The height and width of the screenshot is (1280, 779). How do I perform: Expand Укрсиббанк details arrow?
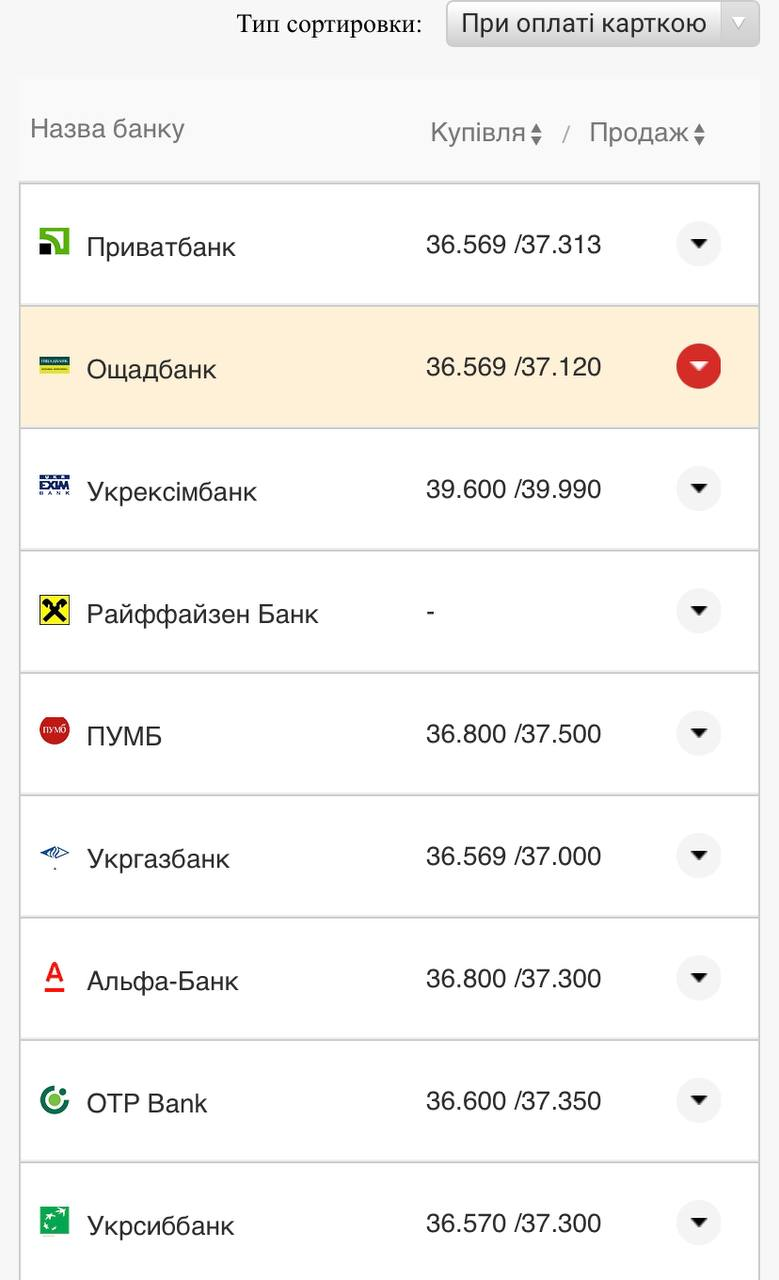click(x=698, y=1222)
